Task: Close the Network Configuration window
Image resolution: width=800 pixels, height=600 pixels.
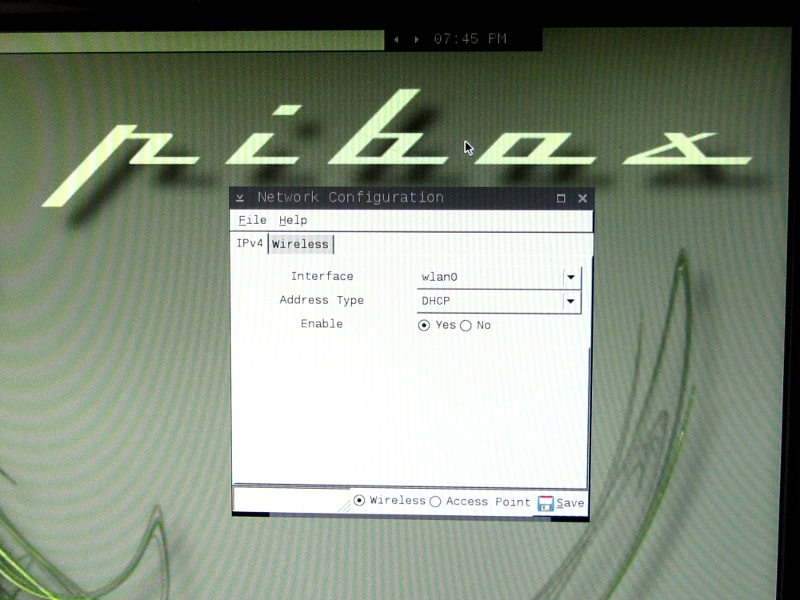Action: [583, 198]
